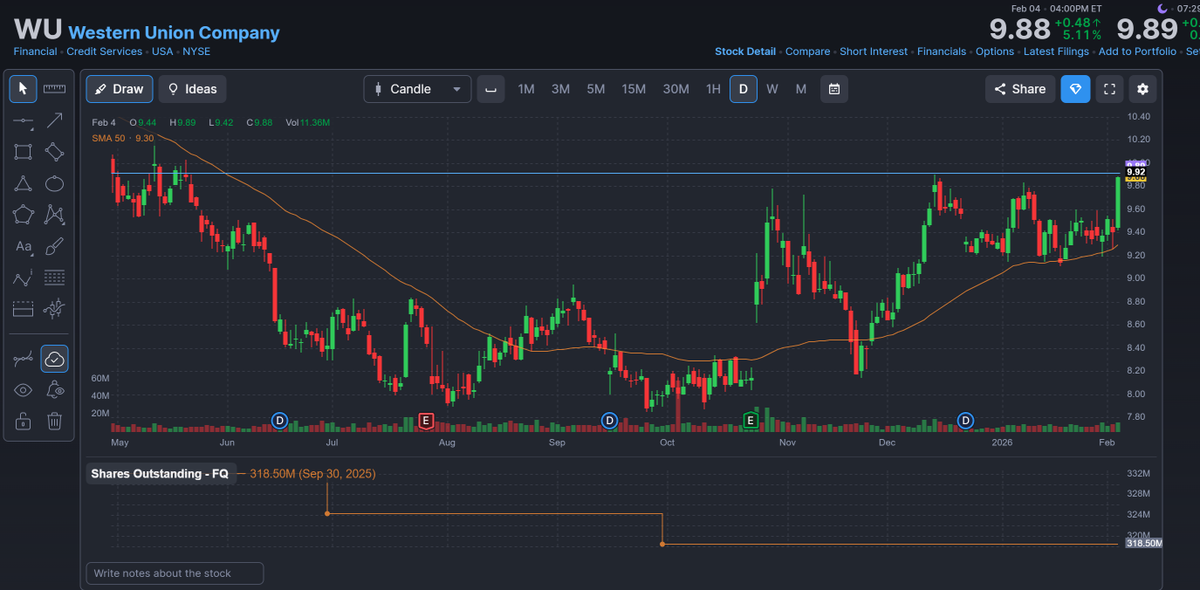This screenshot has height=590, width=1200.
Task: Click the NYSE exchange link
Action: (x=196, y=51)
